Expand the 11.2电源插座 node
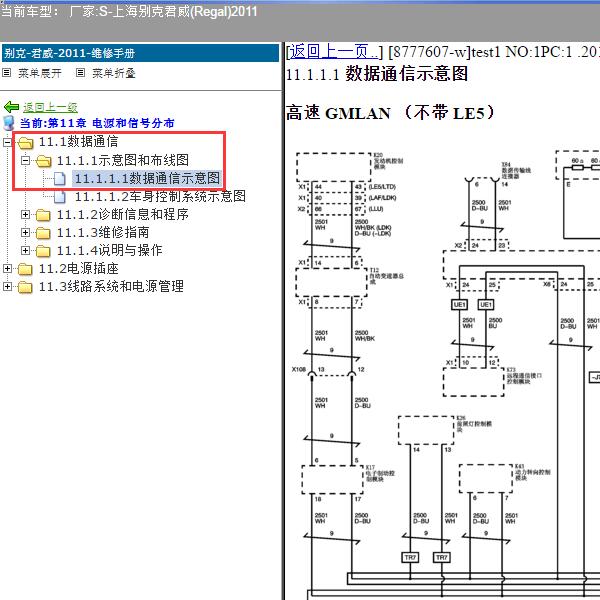 pyautogui.click(x=7, y=269)
